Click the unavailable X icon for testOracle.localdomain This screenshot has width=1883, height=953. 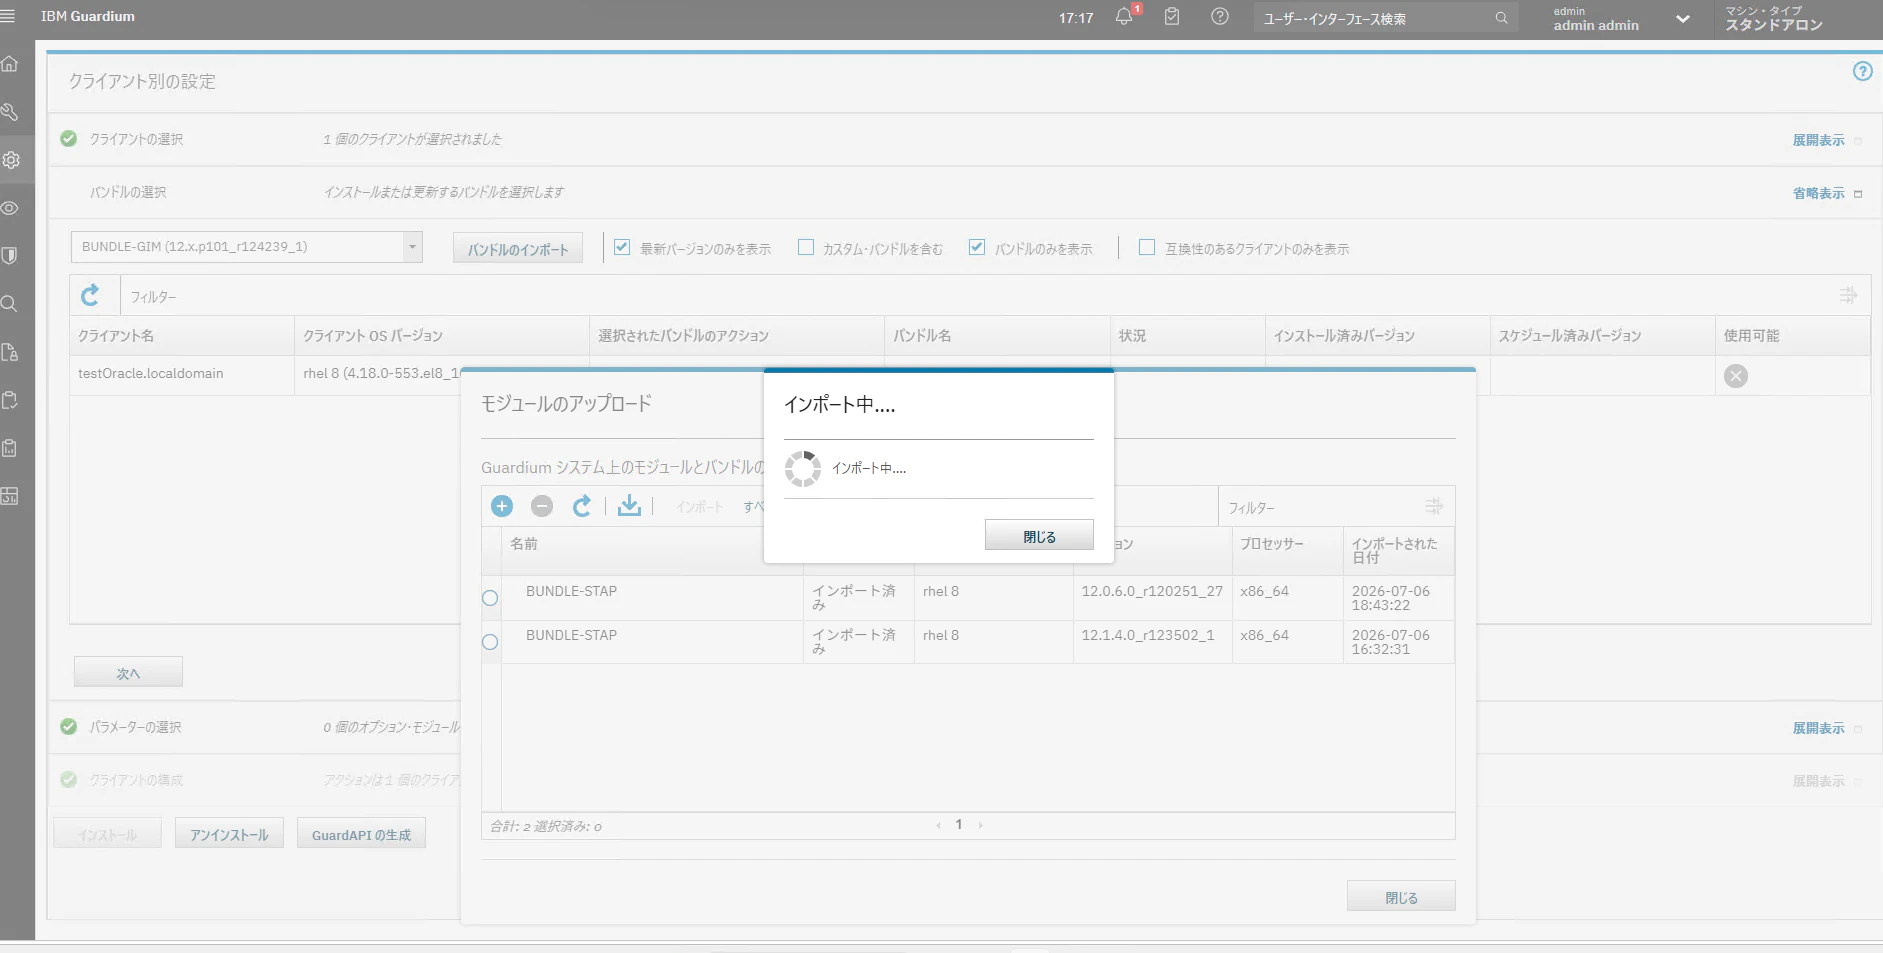[x=1736, y=376]
